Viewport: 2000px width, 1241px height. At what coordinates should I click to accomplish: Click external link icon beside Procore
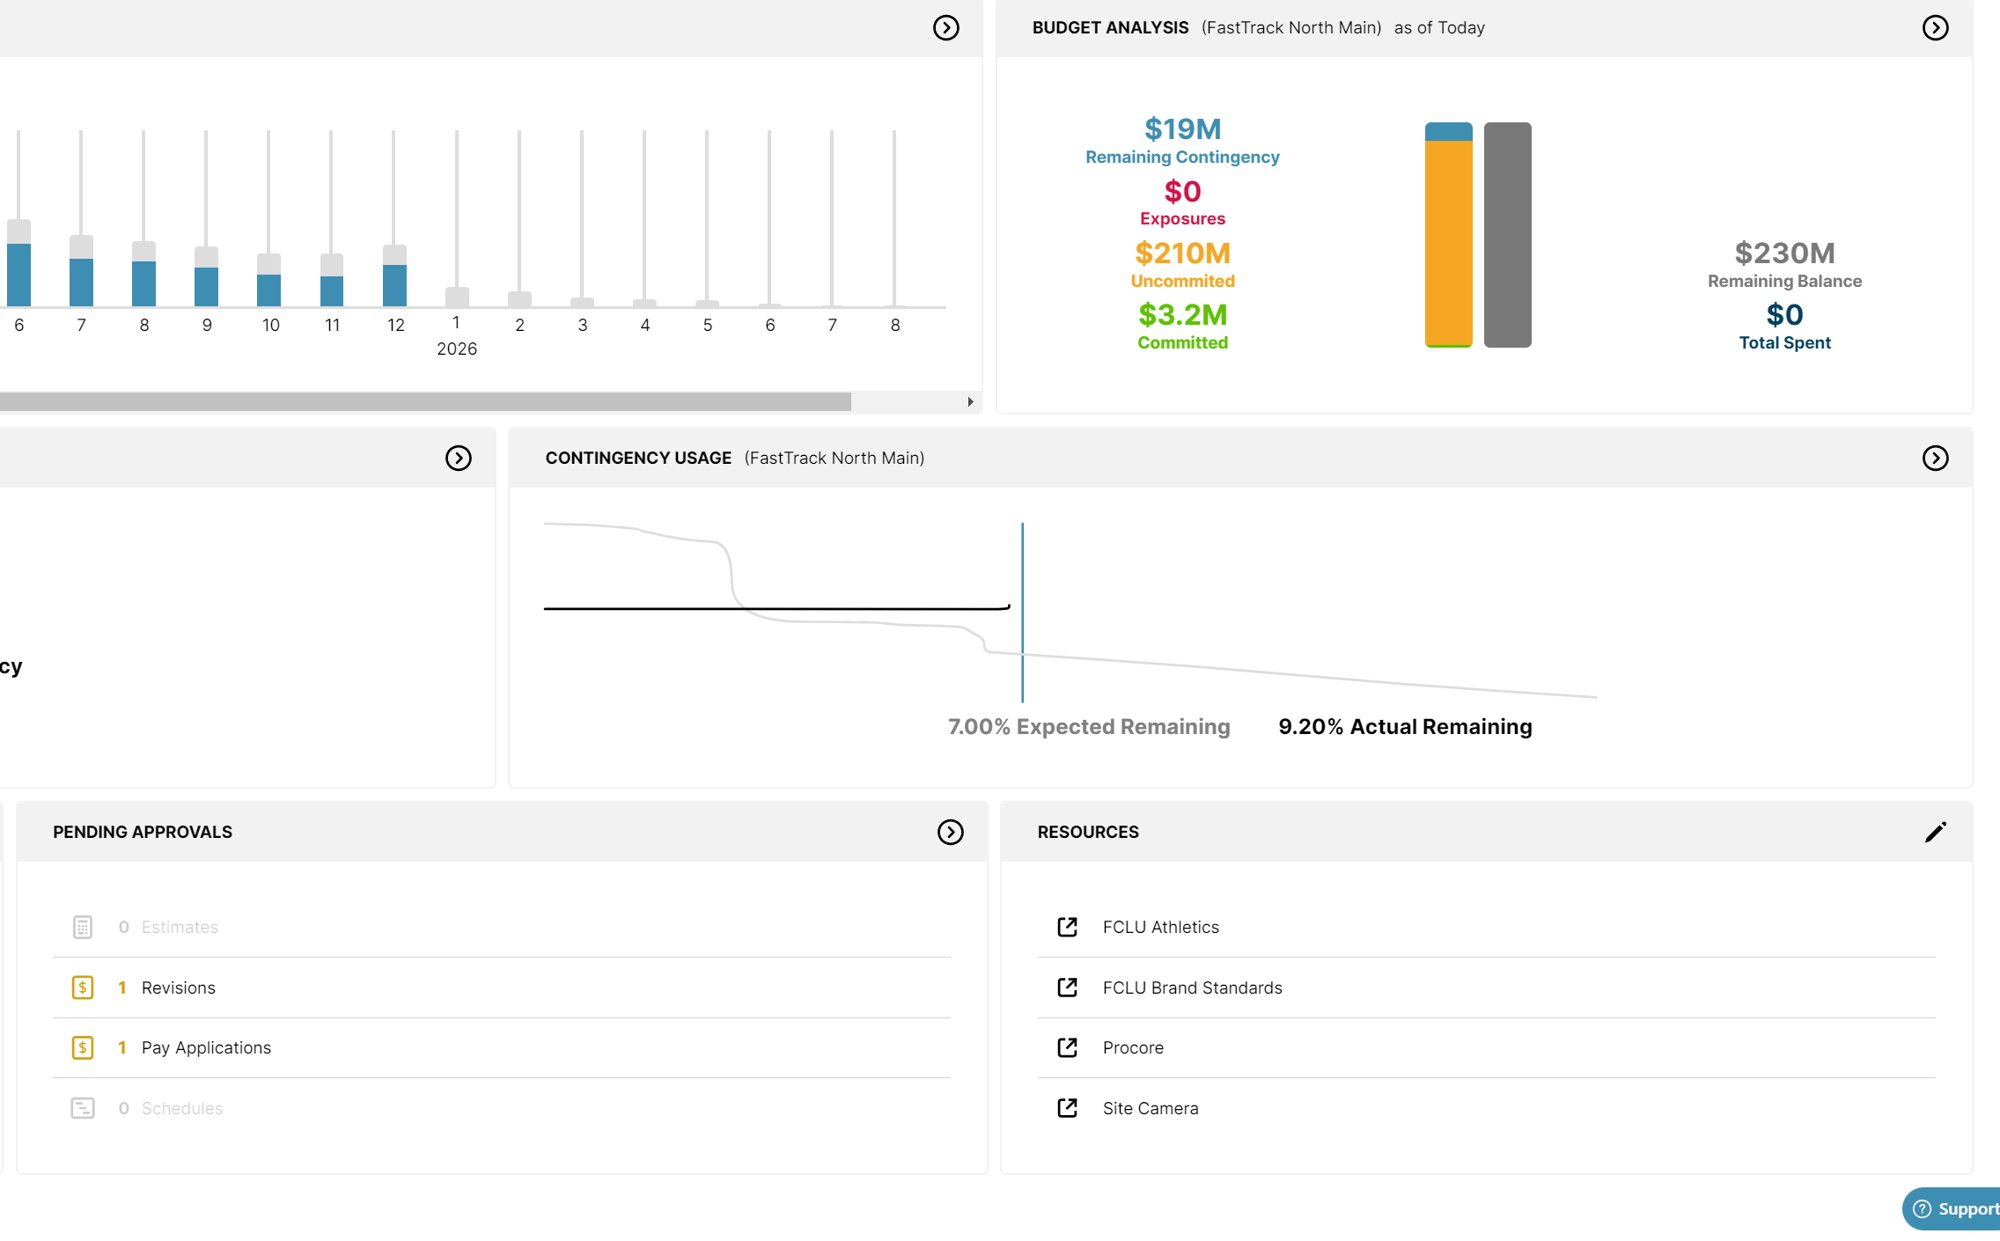[1067, 1048]
